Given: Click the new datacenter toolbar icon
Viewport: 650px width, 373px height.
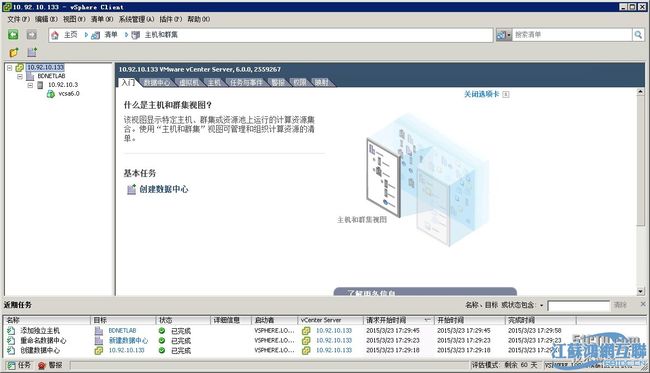Looking at the screenshot, I should pyautogui.click(x=32, y=52).
